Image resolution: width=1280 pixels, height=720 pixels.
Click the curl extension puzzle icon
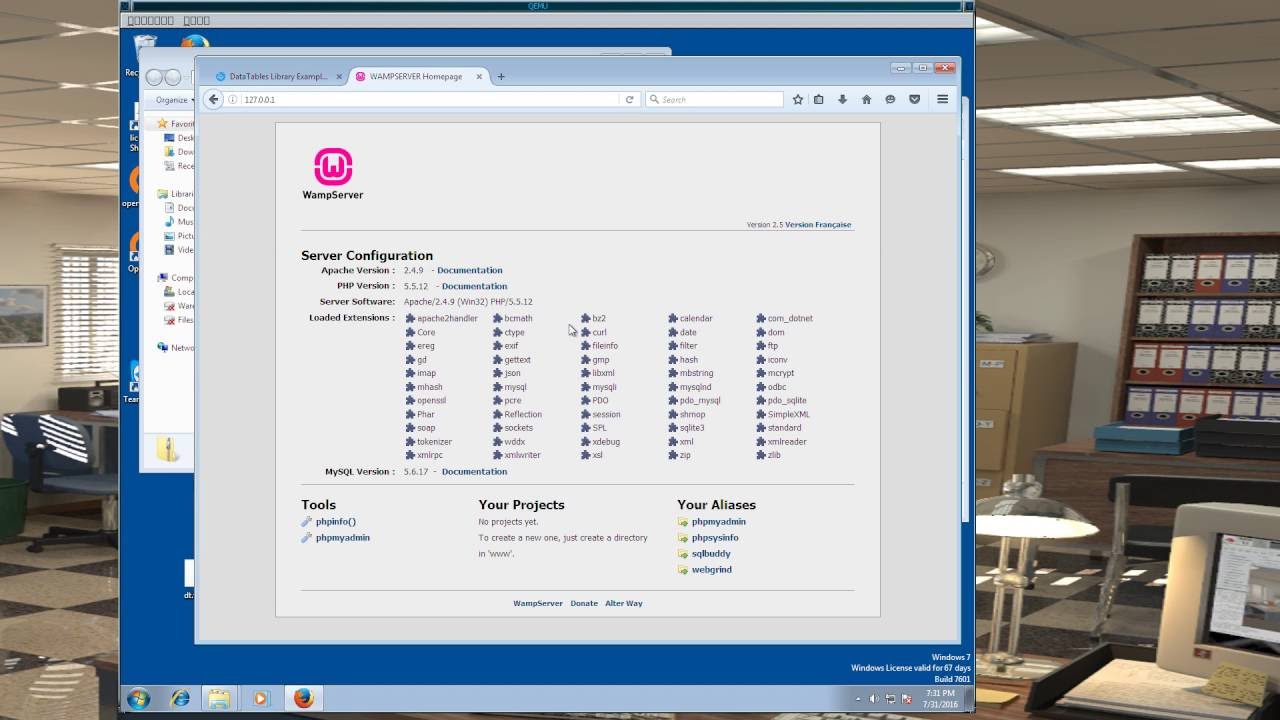[586, 333]
